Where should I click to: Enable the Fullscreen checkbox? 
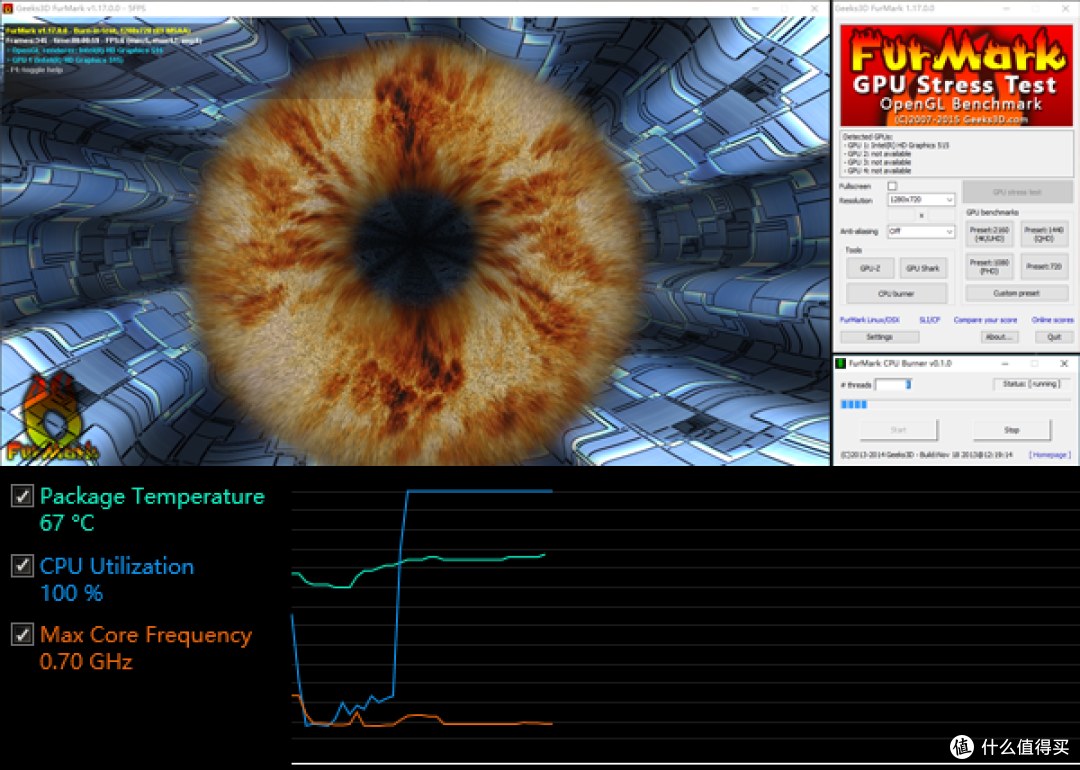892,186
